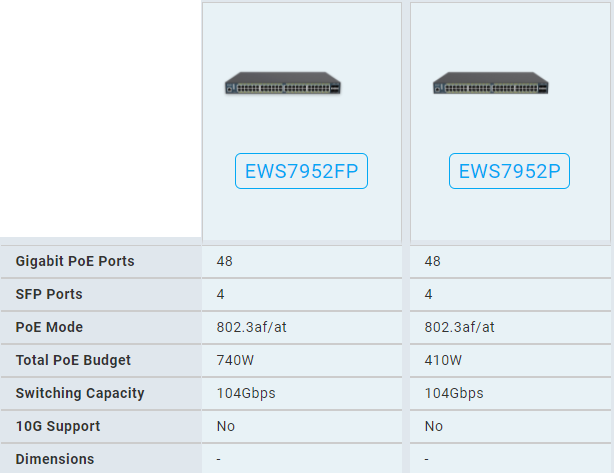The height and width of the screenshot is (473, 614).
Task: Click 802.3af/at value for EWS7952P
Action: [459, 327]
